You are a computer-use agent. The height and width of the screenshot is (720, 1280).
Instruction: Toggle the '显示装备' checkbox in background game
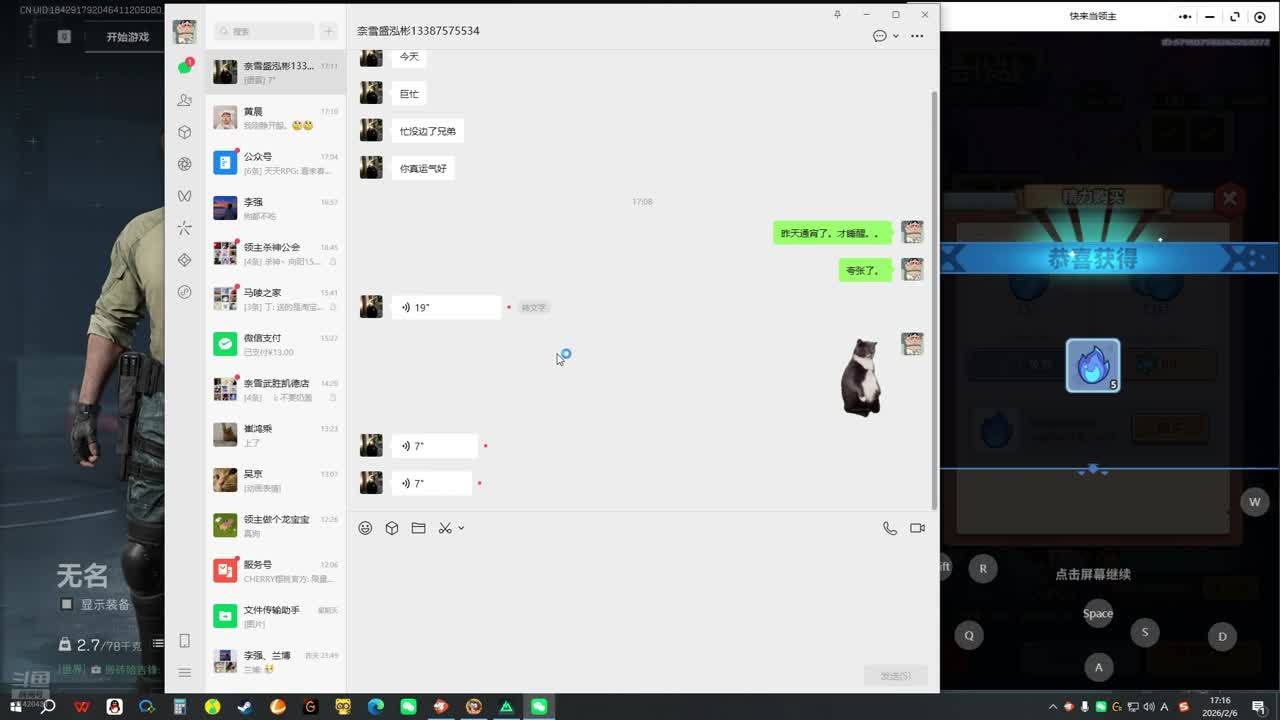point(67,604)
